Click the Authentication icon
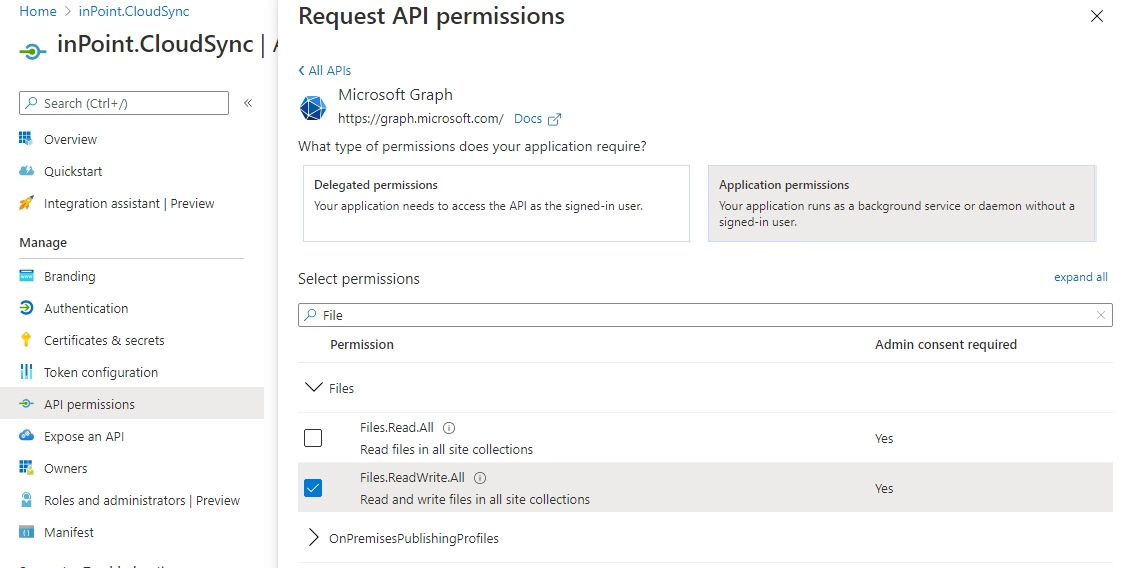Viewport: 1125px width, 568px height. [26, 308]
